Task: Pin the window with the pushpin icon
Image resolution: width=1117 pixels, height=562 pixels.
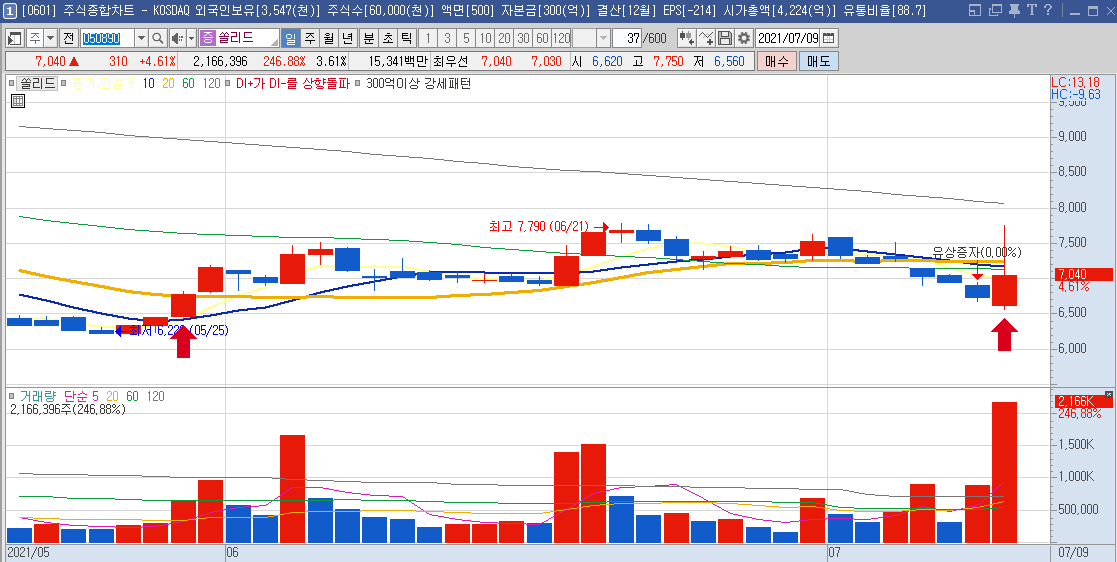Action: pyautogui.click(x=1014, y=10)
